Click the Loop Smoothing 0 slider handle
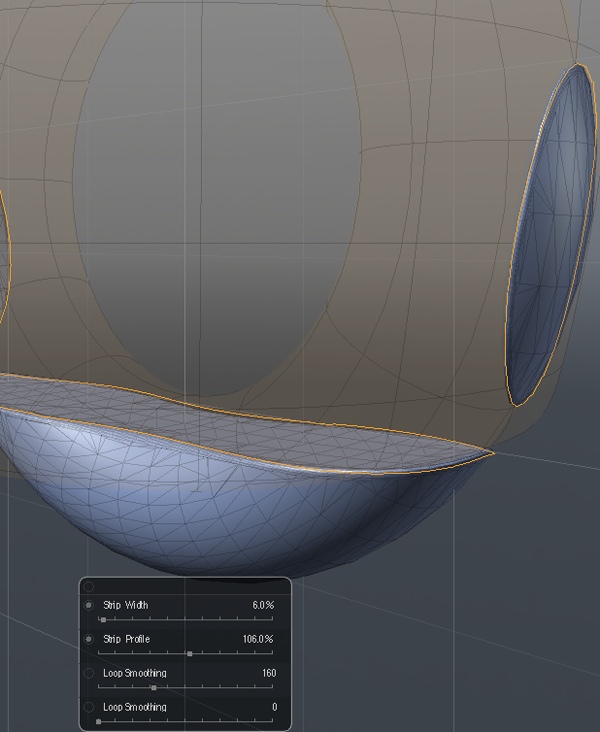 pyautogui.click(x=99, y=721)
